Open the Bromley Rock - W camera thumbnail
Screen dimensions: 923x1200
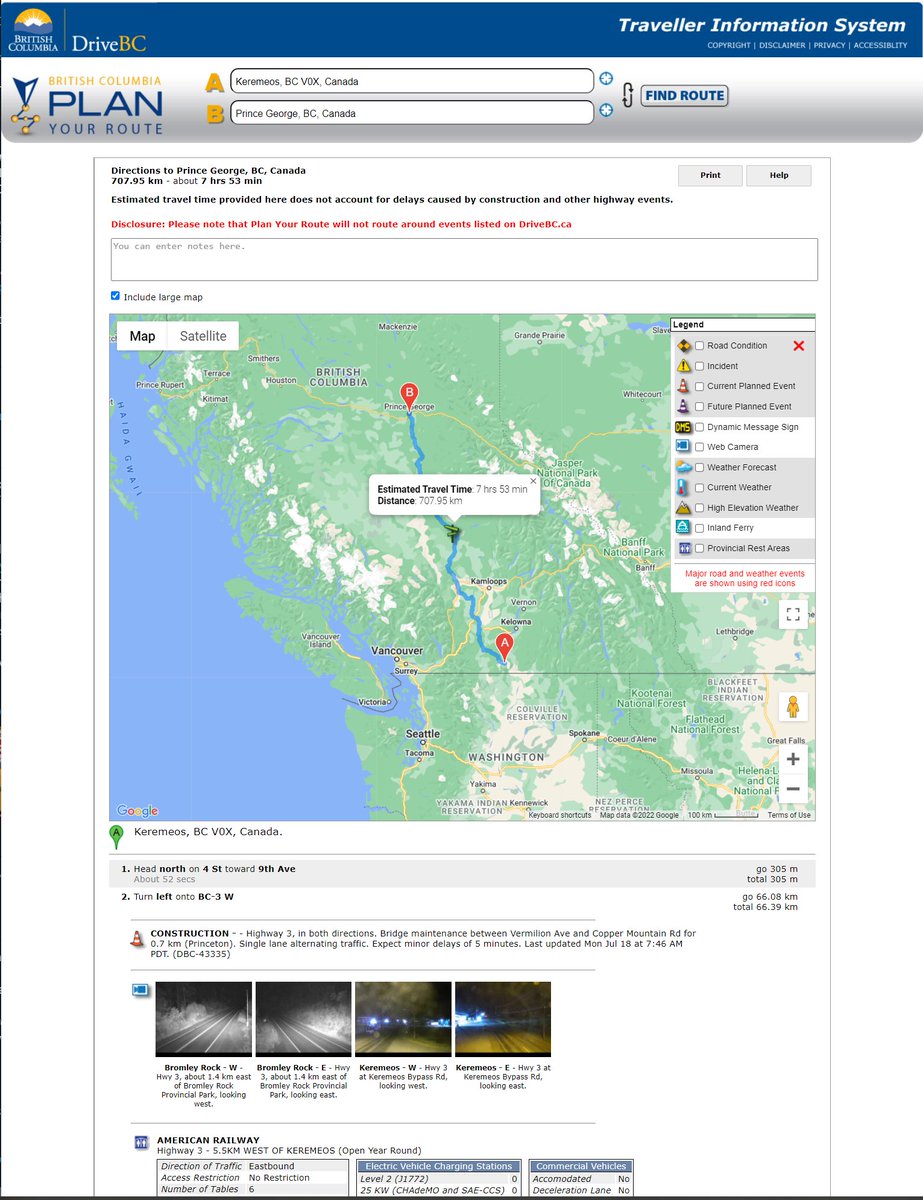[204, 1019]
